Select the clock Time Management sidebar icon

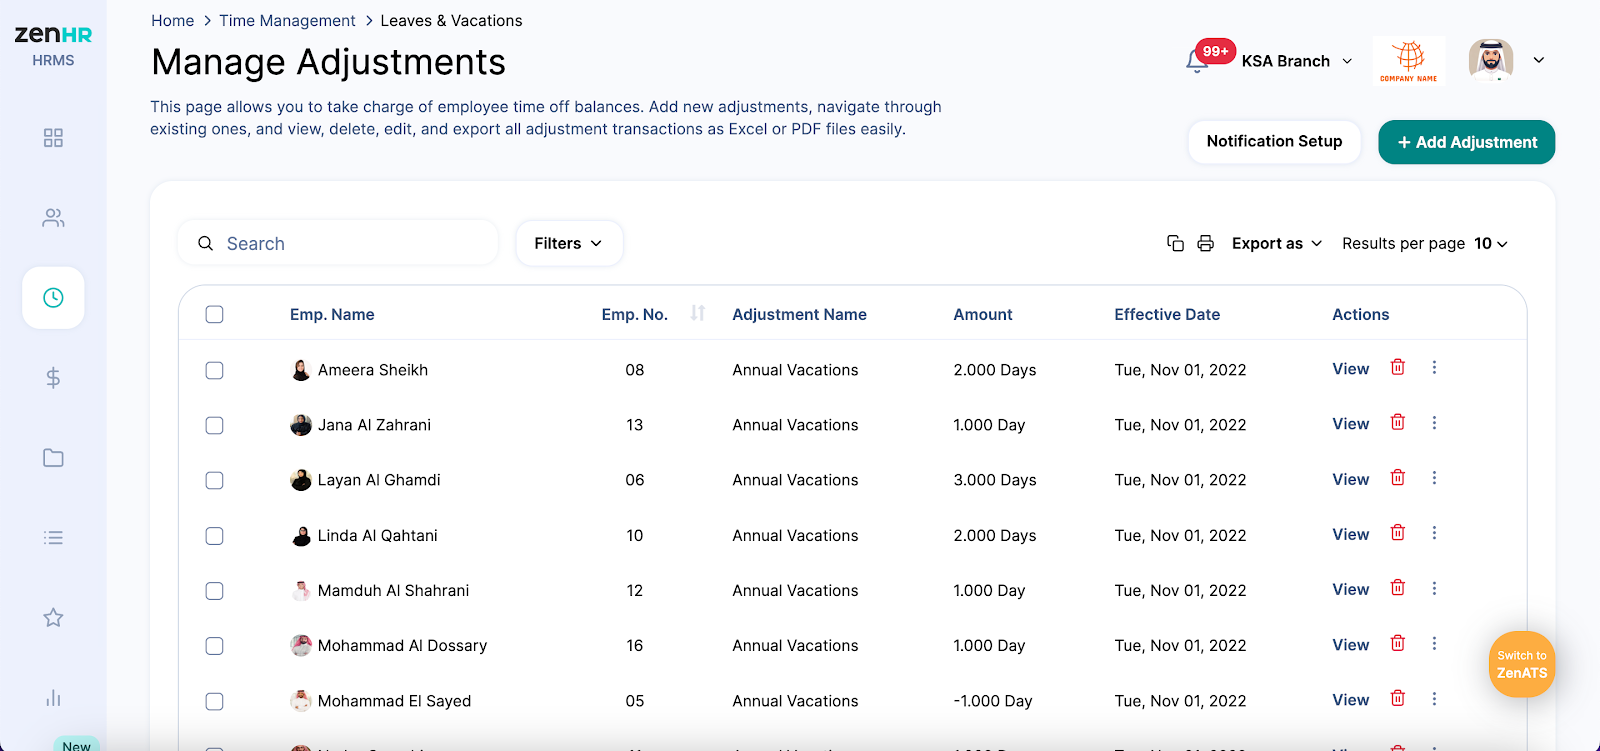pyautogui.click(x=53, y=298)
